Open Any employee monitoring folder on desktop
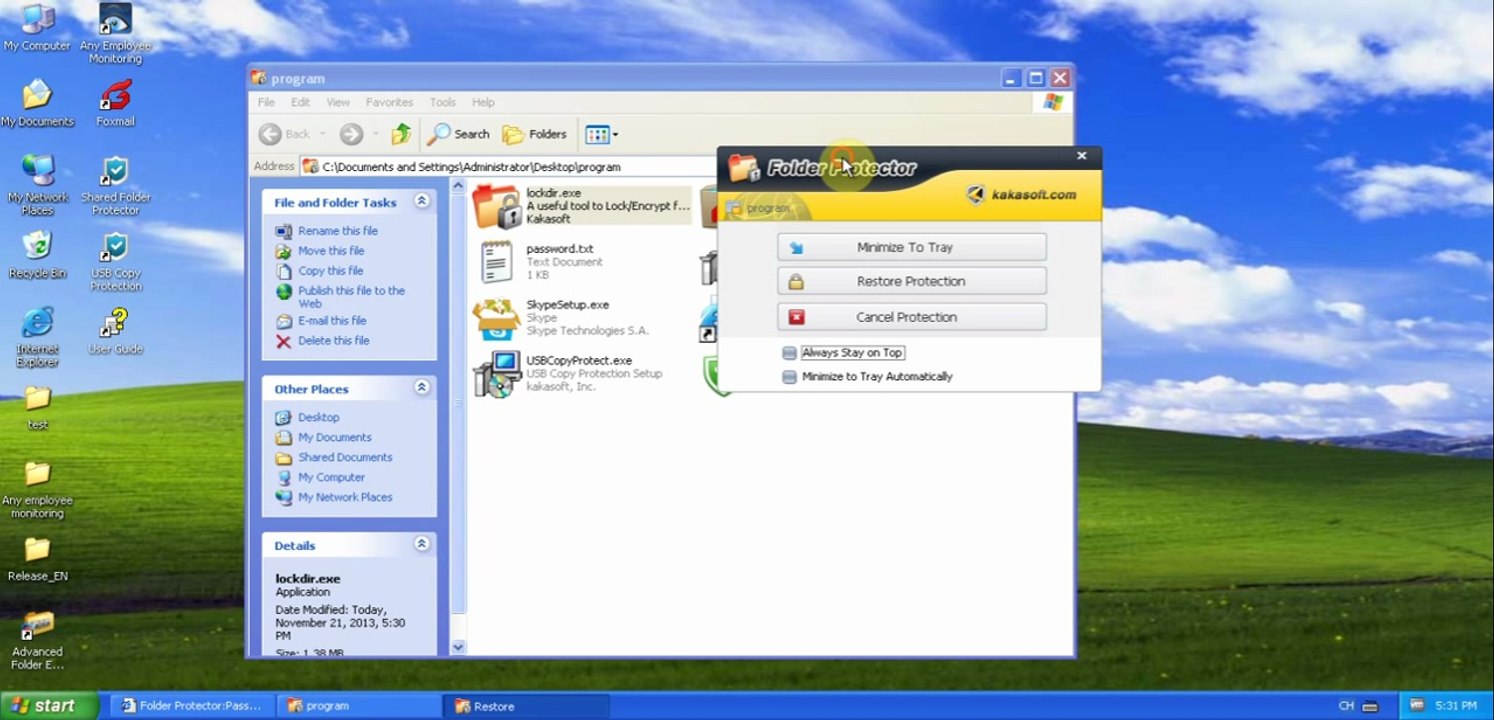The image size is (1494, 720). coord(37,489)
